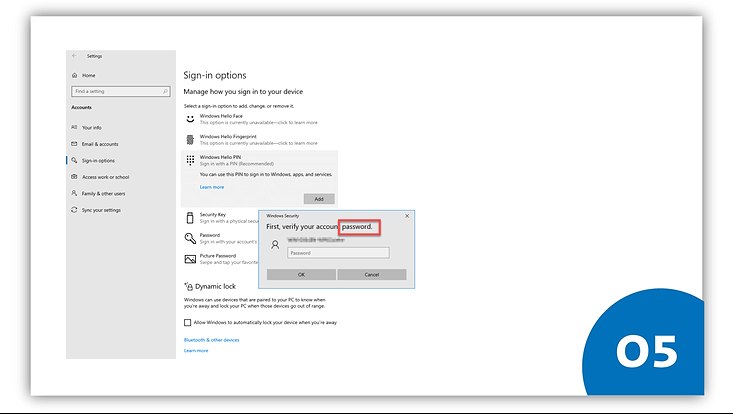Click the Find a setting search box
This screenshot has height=414, width=733.
119,91
